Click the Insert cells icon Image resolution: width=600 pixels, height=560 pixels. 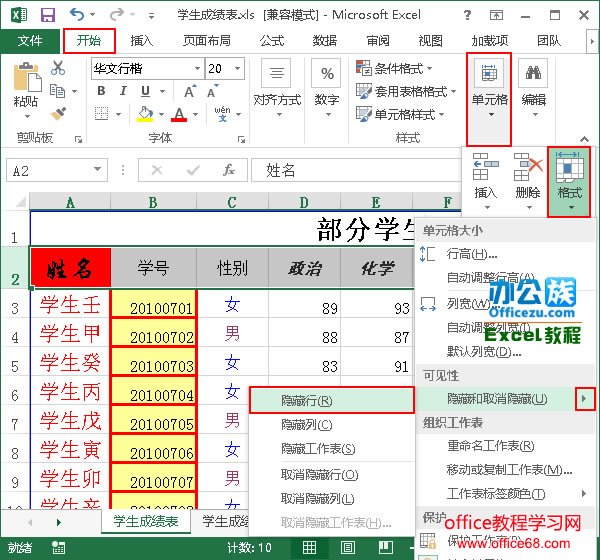click(x=485, y=175)
